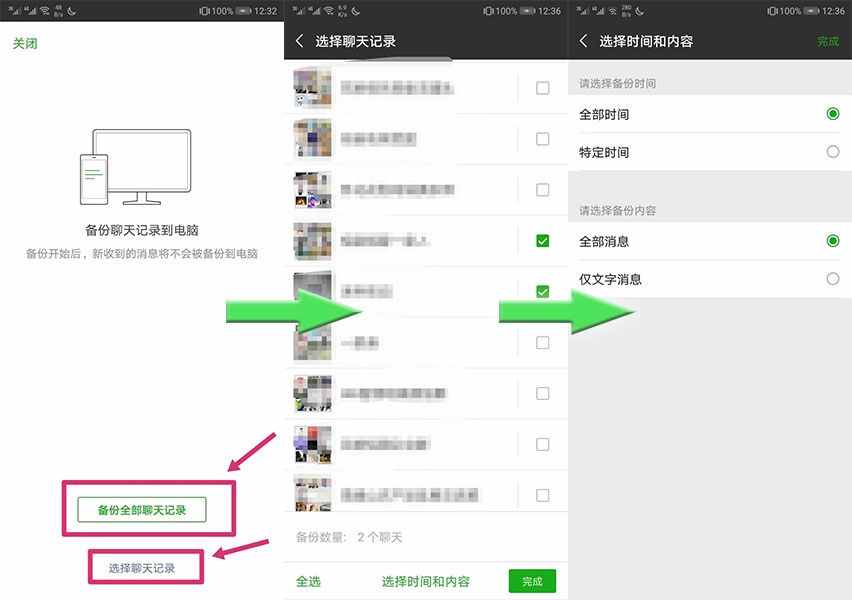Viewport: 852px width, 600px height.
Task: Click the green 完成 confirmation button
Action: point(532,581)
